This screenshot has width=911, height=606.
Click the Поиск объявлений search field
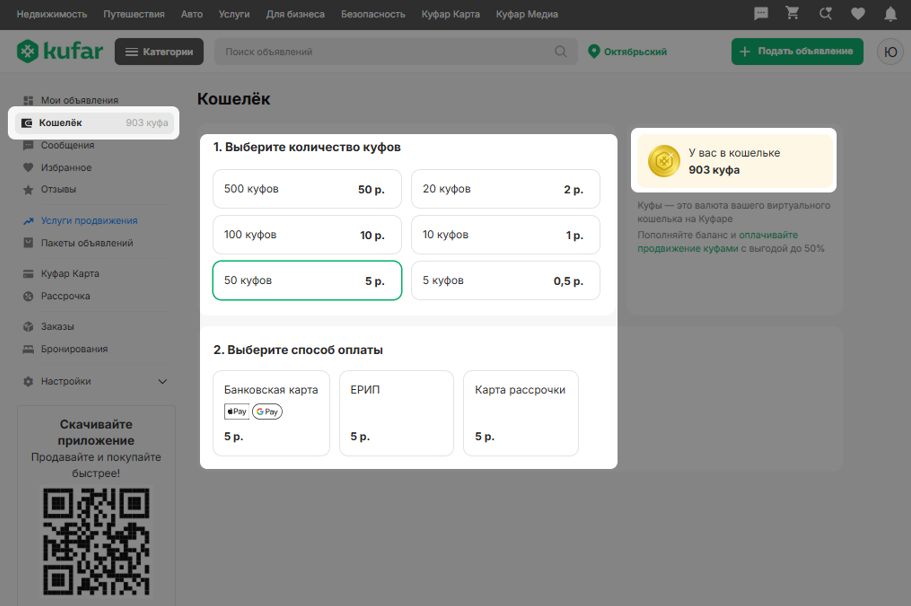click(385, 52)
